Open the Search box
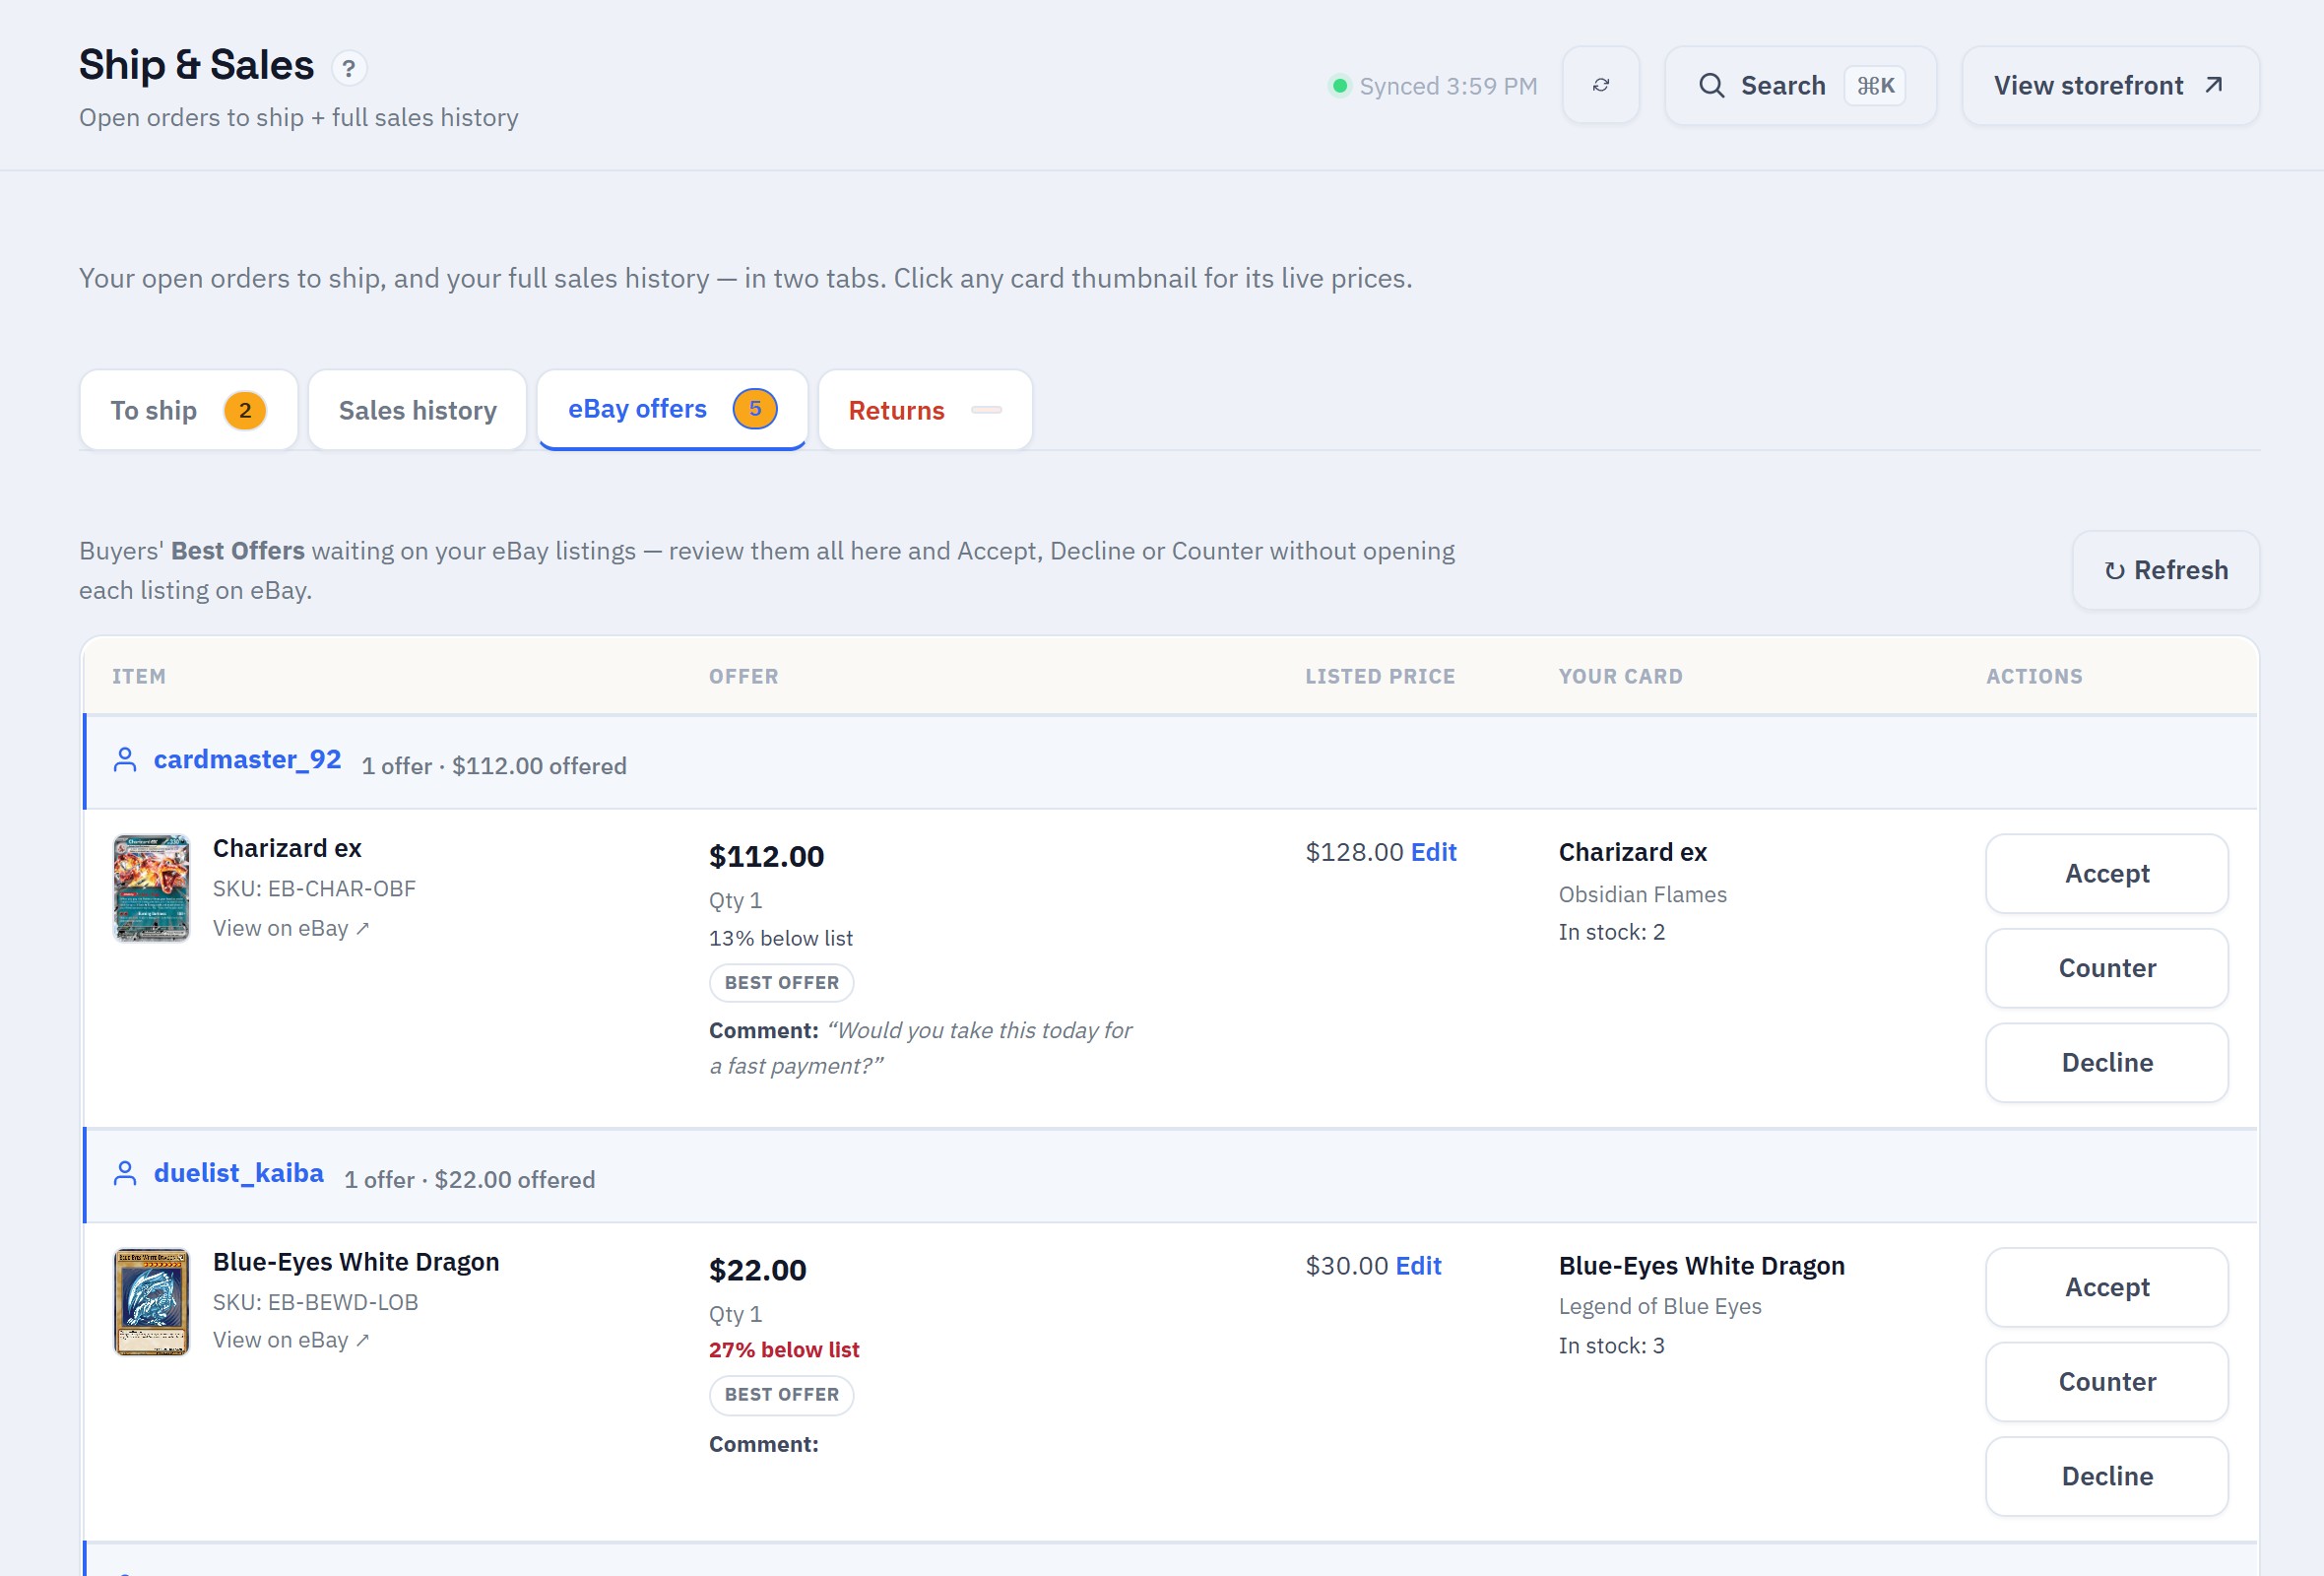The image size is (2324, 1576). pyautogui.click(x=1800, y=86)
